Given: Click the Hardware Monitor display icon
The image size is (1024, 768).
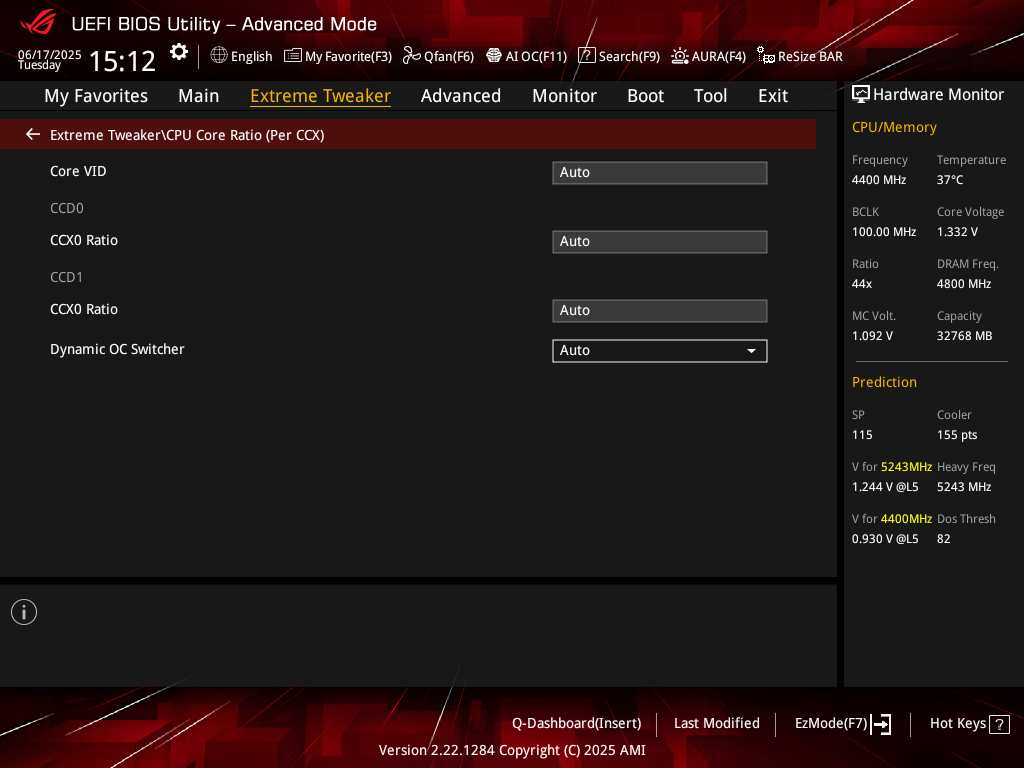Looking at the screenshot, I should click(x=861, y=95).
